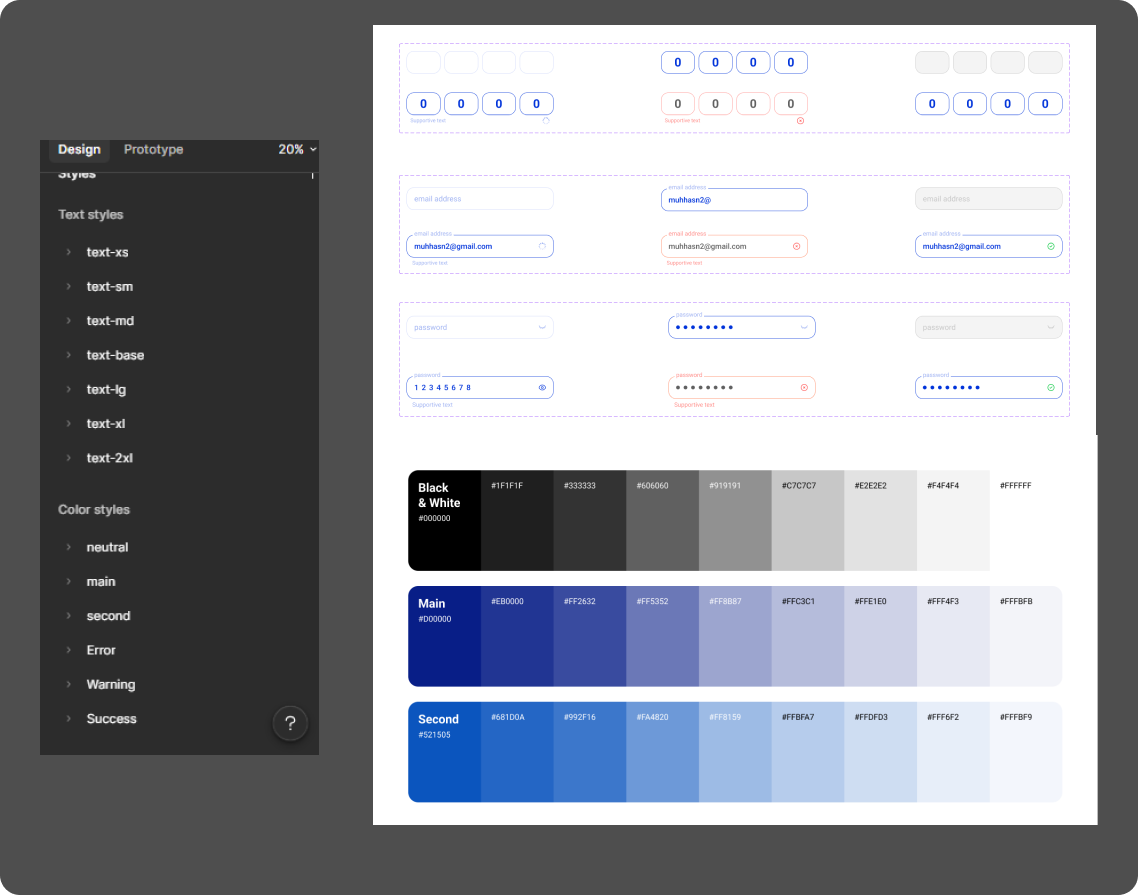Click the red error icon under the OTP boxes
1138x895 pixels.
click(801, 121)
